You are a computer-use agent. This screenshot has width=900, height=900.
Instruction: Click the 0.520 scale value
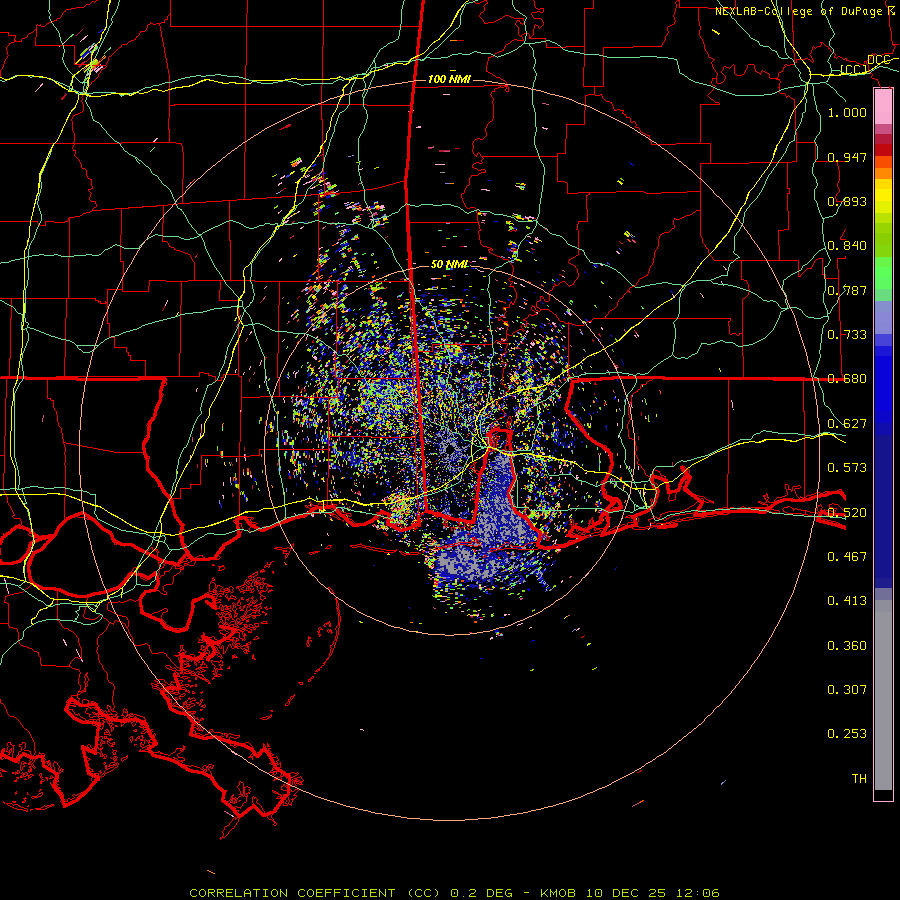point(847,512)
